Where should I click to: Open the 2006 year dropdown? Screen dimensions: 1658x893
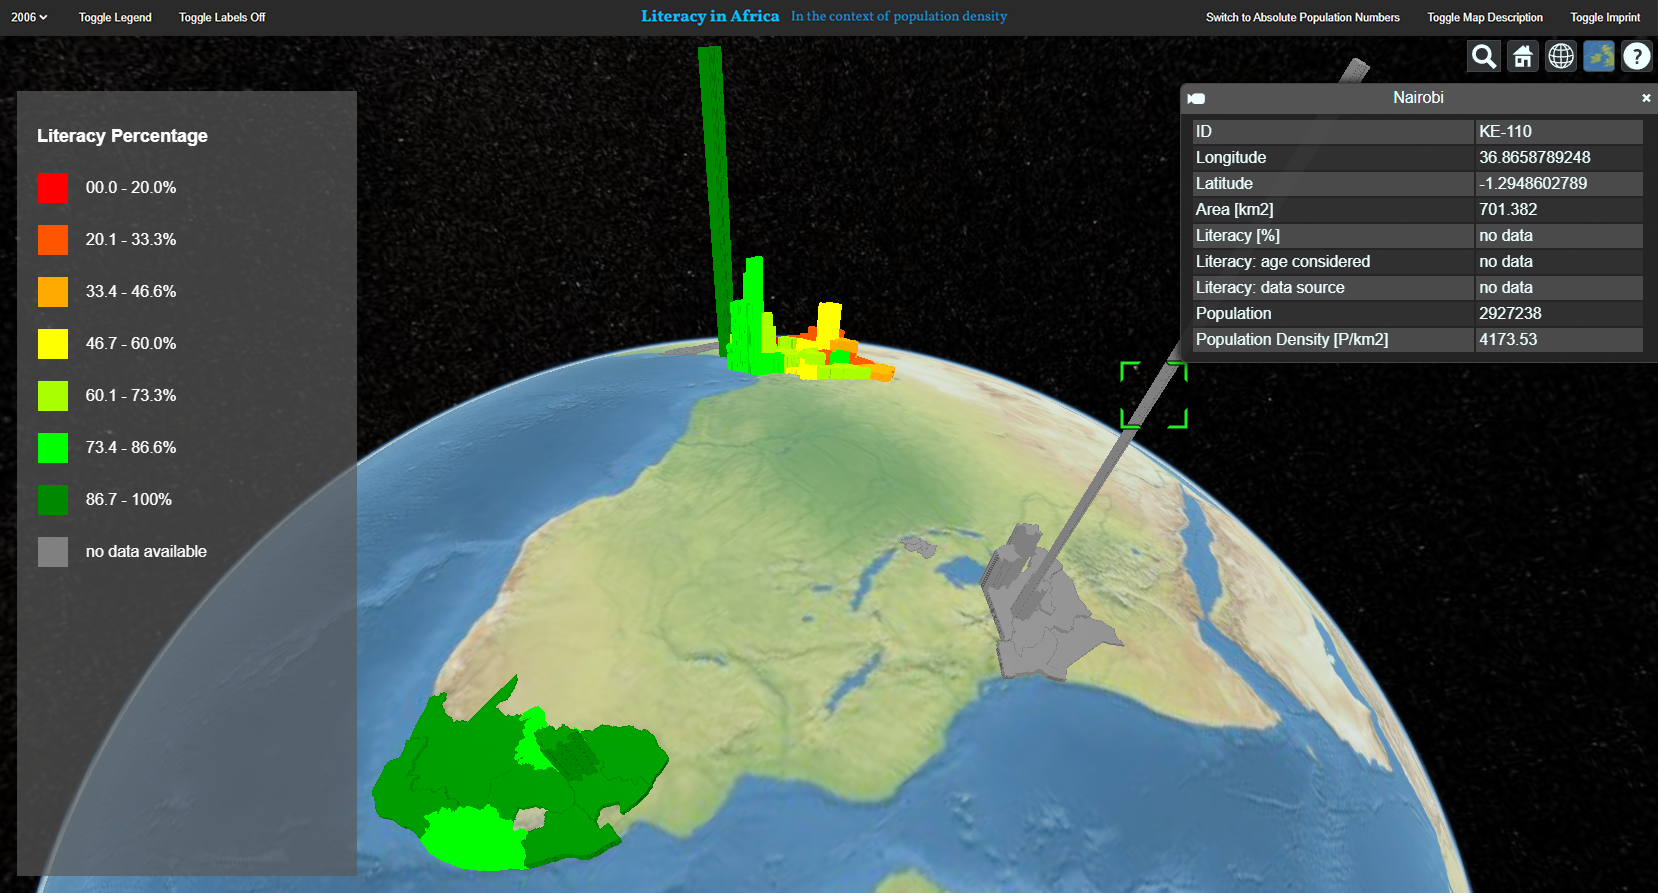(x=29, y=17)
